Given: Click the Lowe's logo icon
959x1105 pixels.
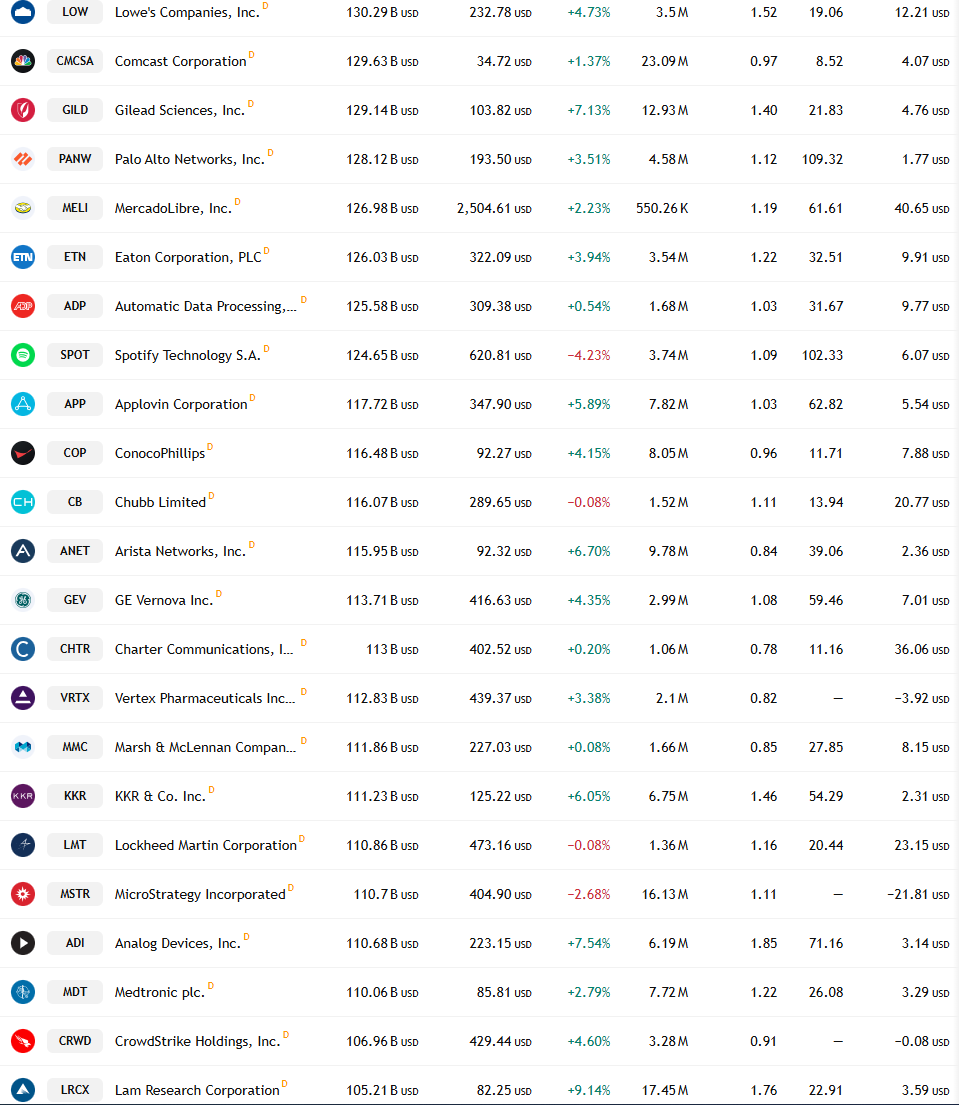Looking at the screenshot, I should tap(23, 12).
